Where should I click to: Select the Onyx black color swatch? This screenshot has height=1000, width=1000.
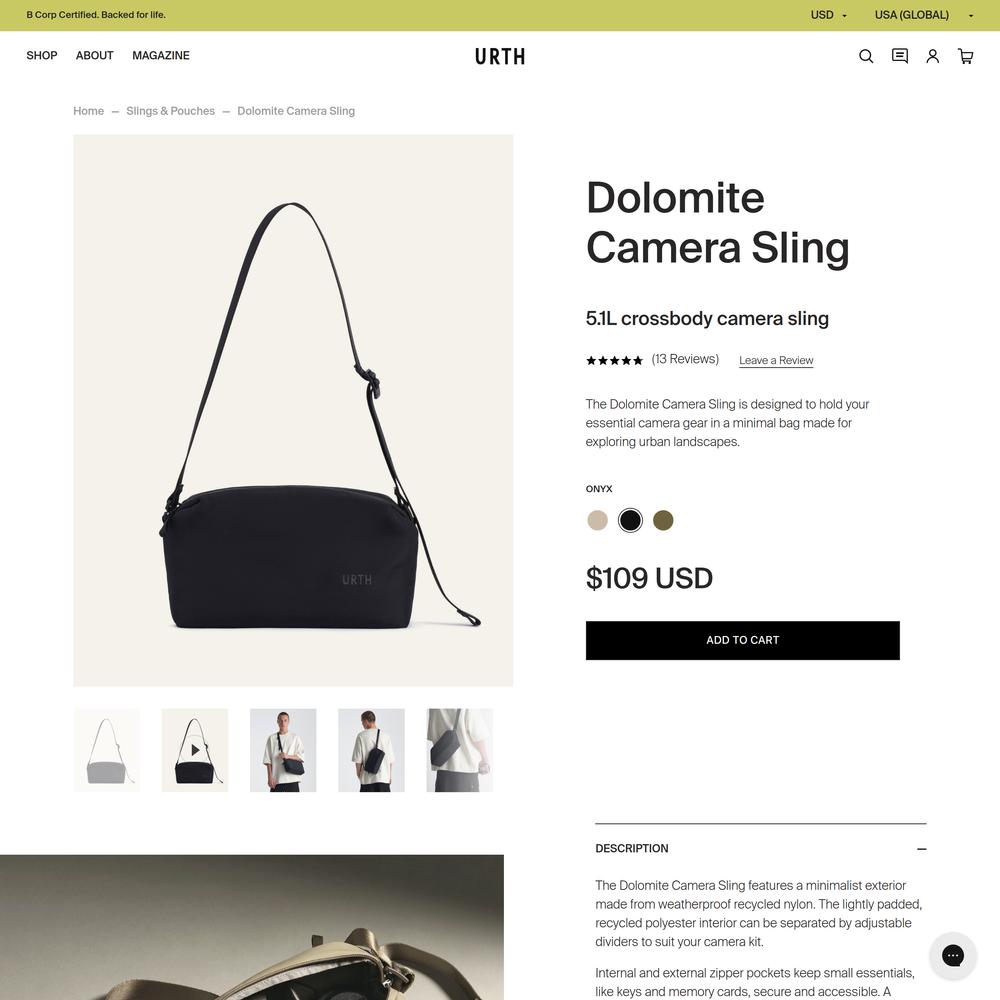(630, 520)
